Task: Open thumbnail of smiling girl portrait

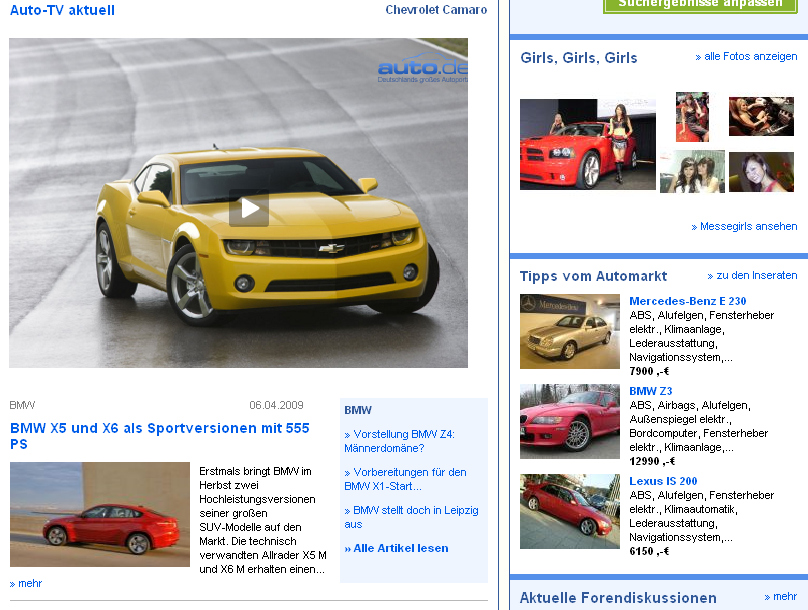Action: pos(761,172)
